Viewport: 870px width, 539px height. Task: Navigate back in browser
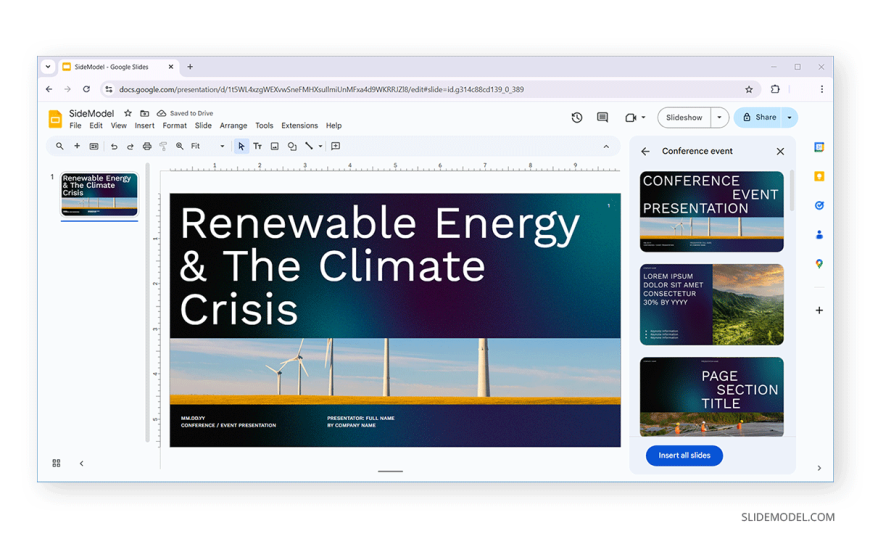[x=49, y=89]
